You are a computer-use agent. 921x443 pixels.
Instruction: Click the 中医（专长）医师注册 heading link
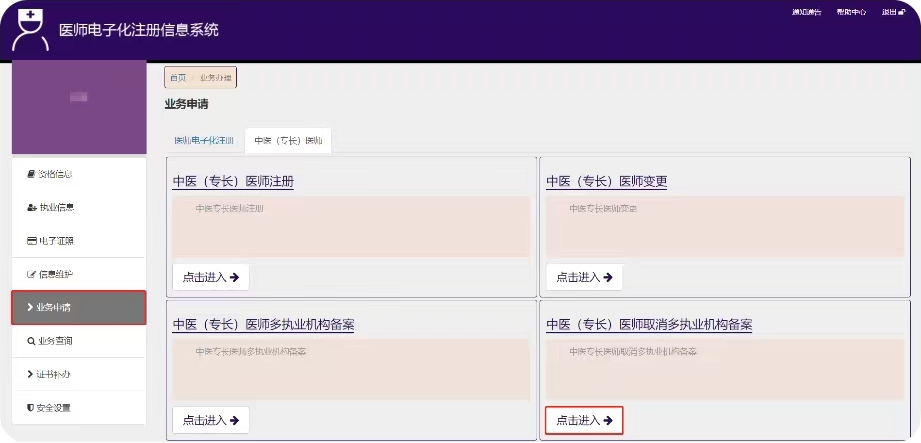coord(233,182)
